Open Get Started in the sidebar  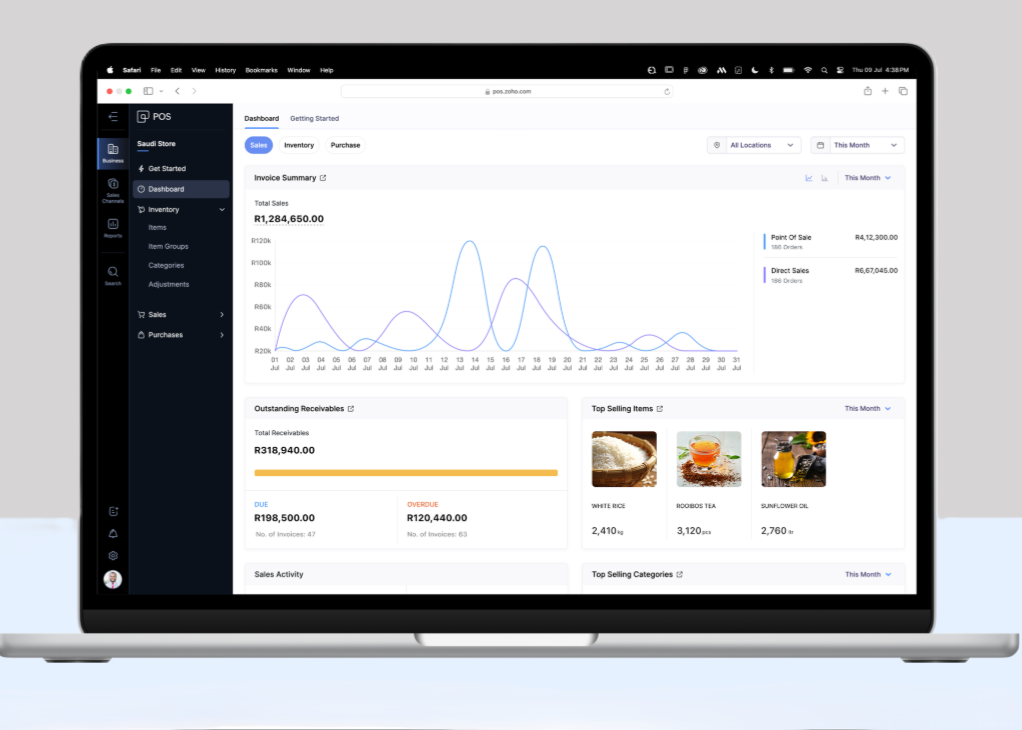coord(181,169)
